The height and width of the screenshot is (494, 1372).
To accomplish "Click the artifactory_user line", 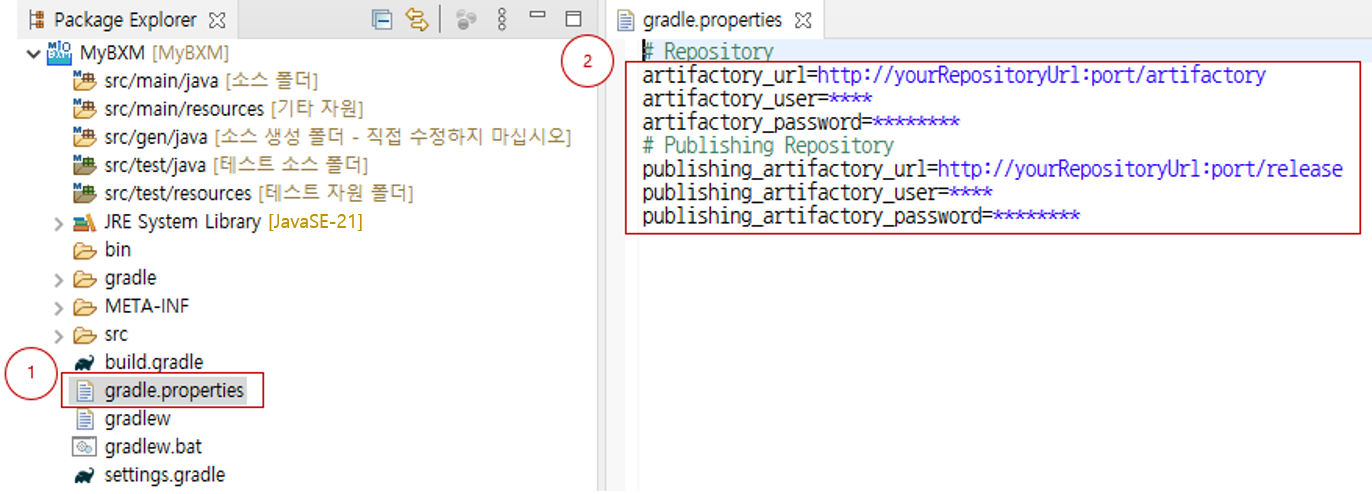I will coord(757,98).
